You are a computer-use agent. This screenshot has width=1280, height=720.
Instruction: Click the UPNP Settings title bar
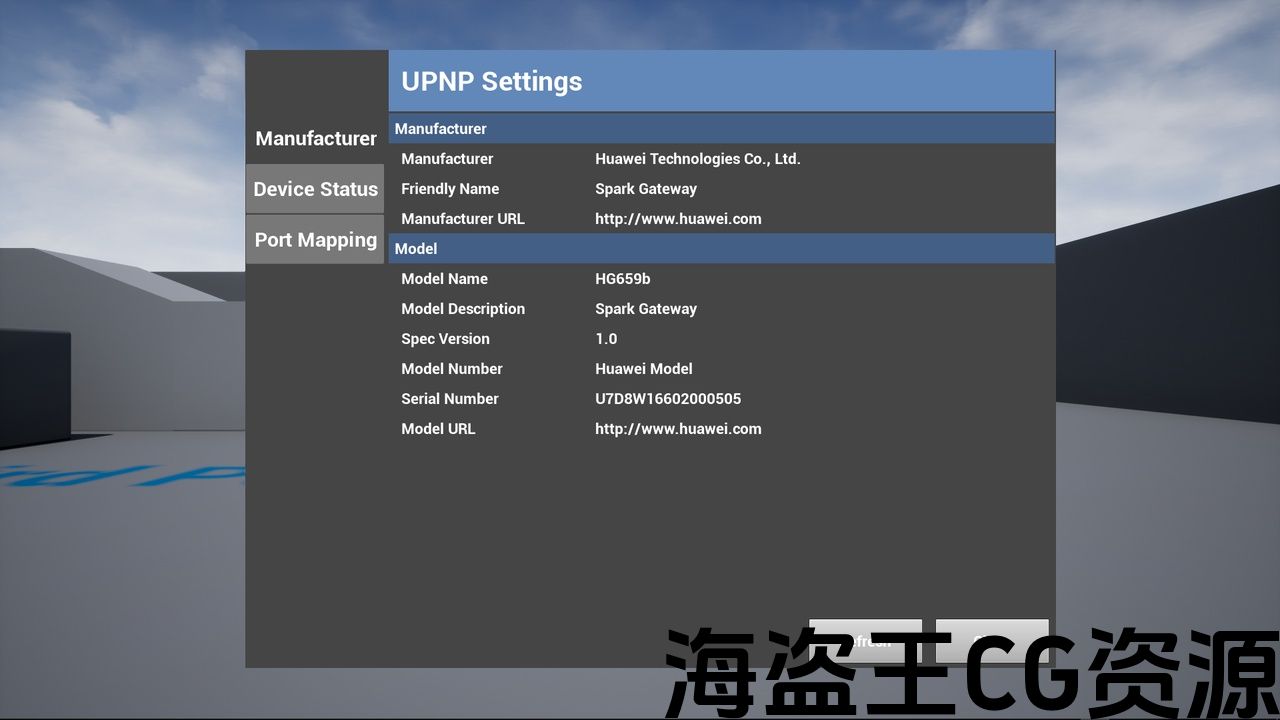point(721,81)
